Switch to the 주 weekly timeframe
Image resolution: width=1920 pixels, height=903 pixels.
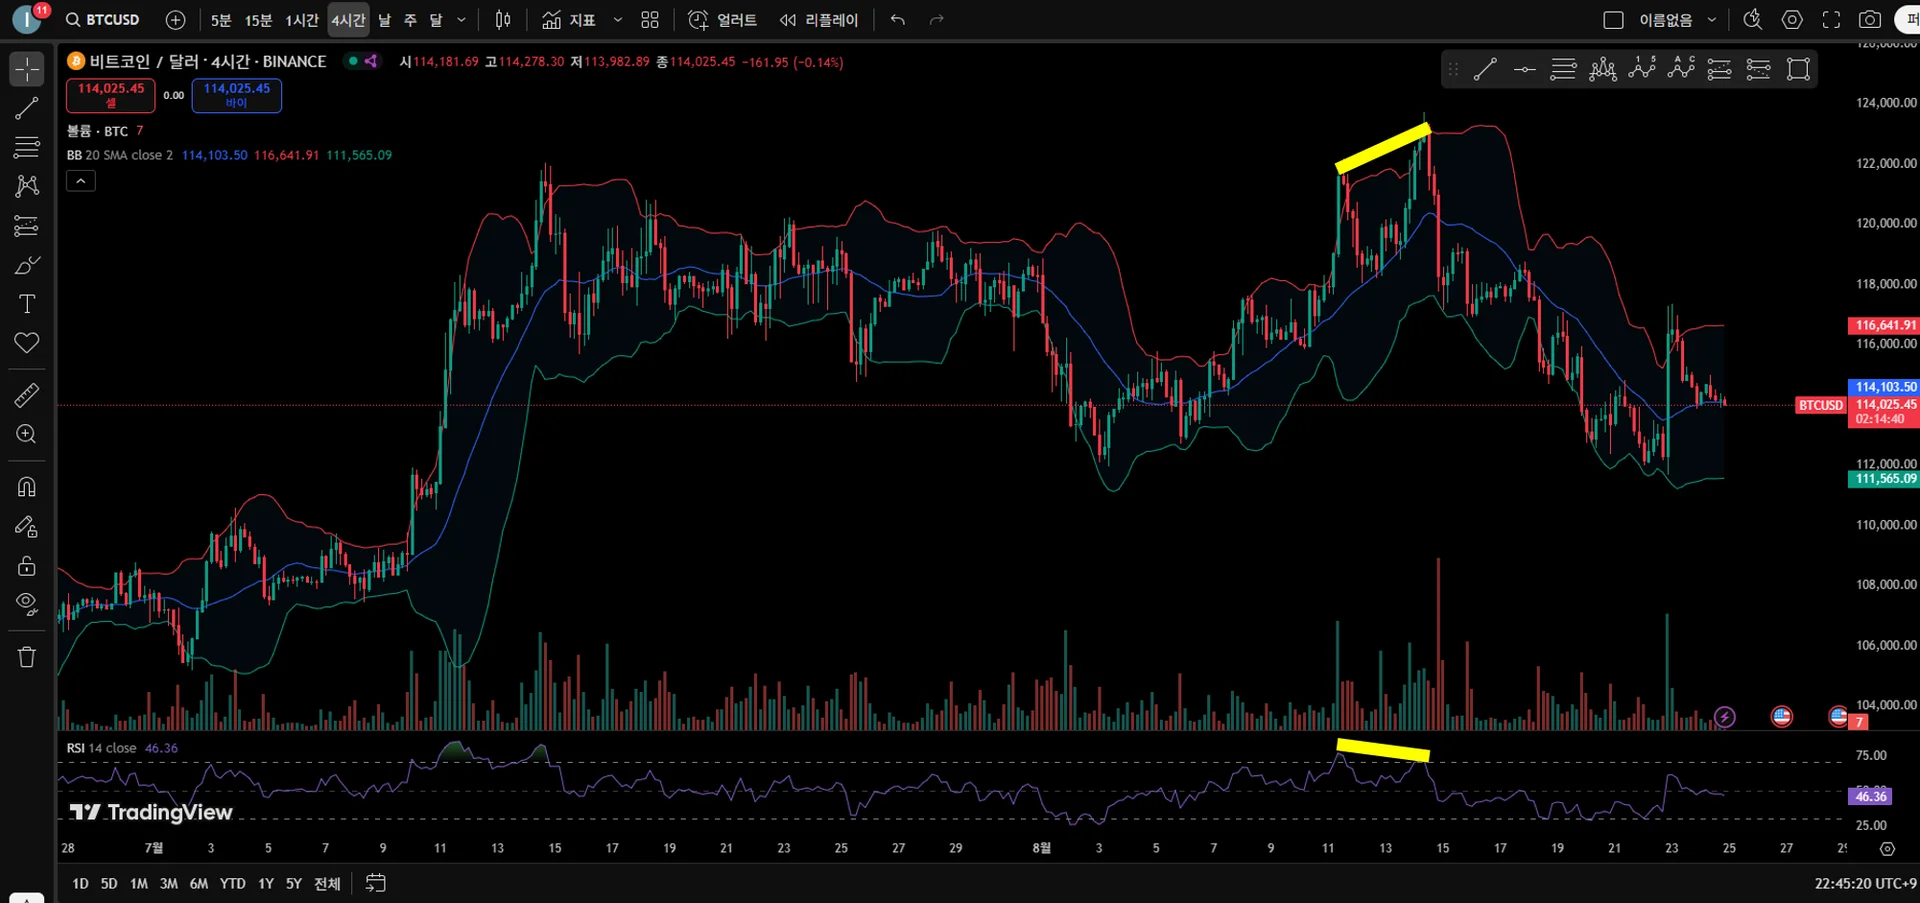[x=410, y=20]
